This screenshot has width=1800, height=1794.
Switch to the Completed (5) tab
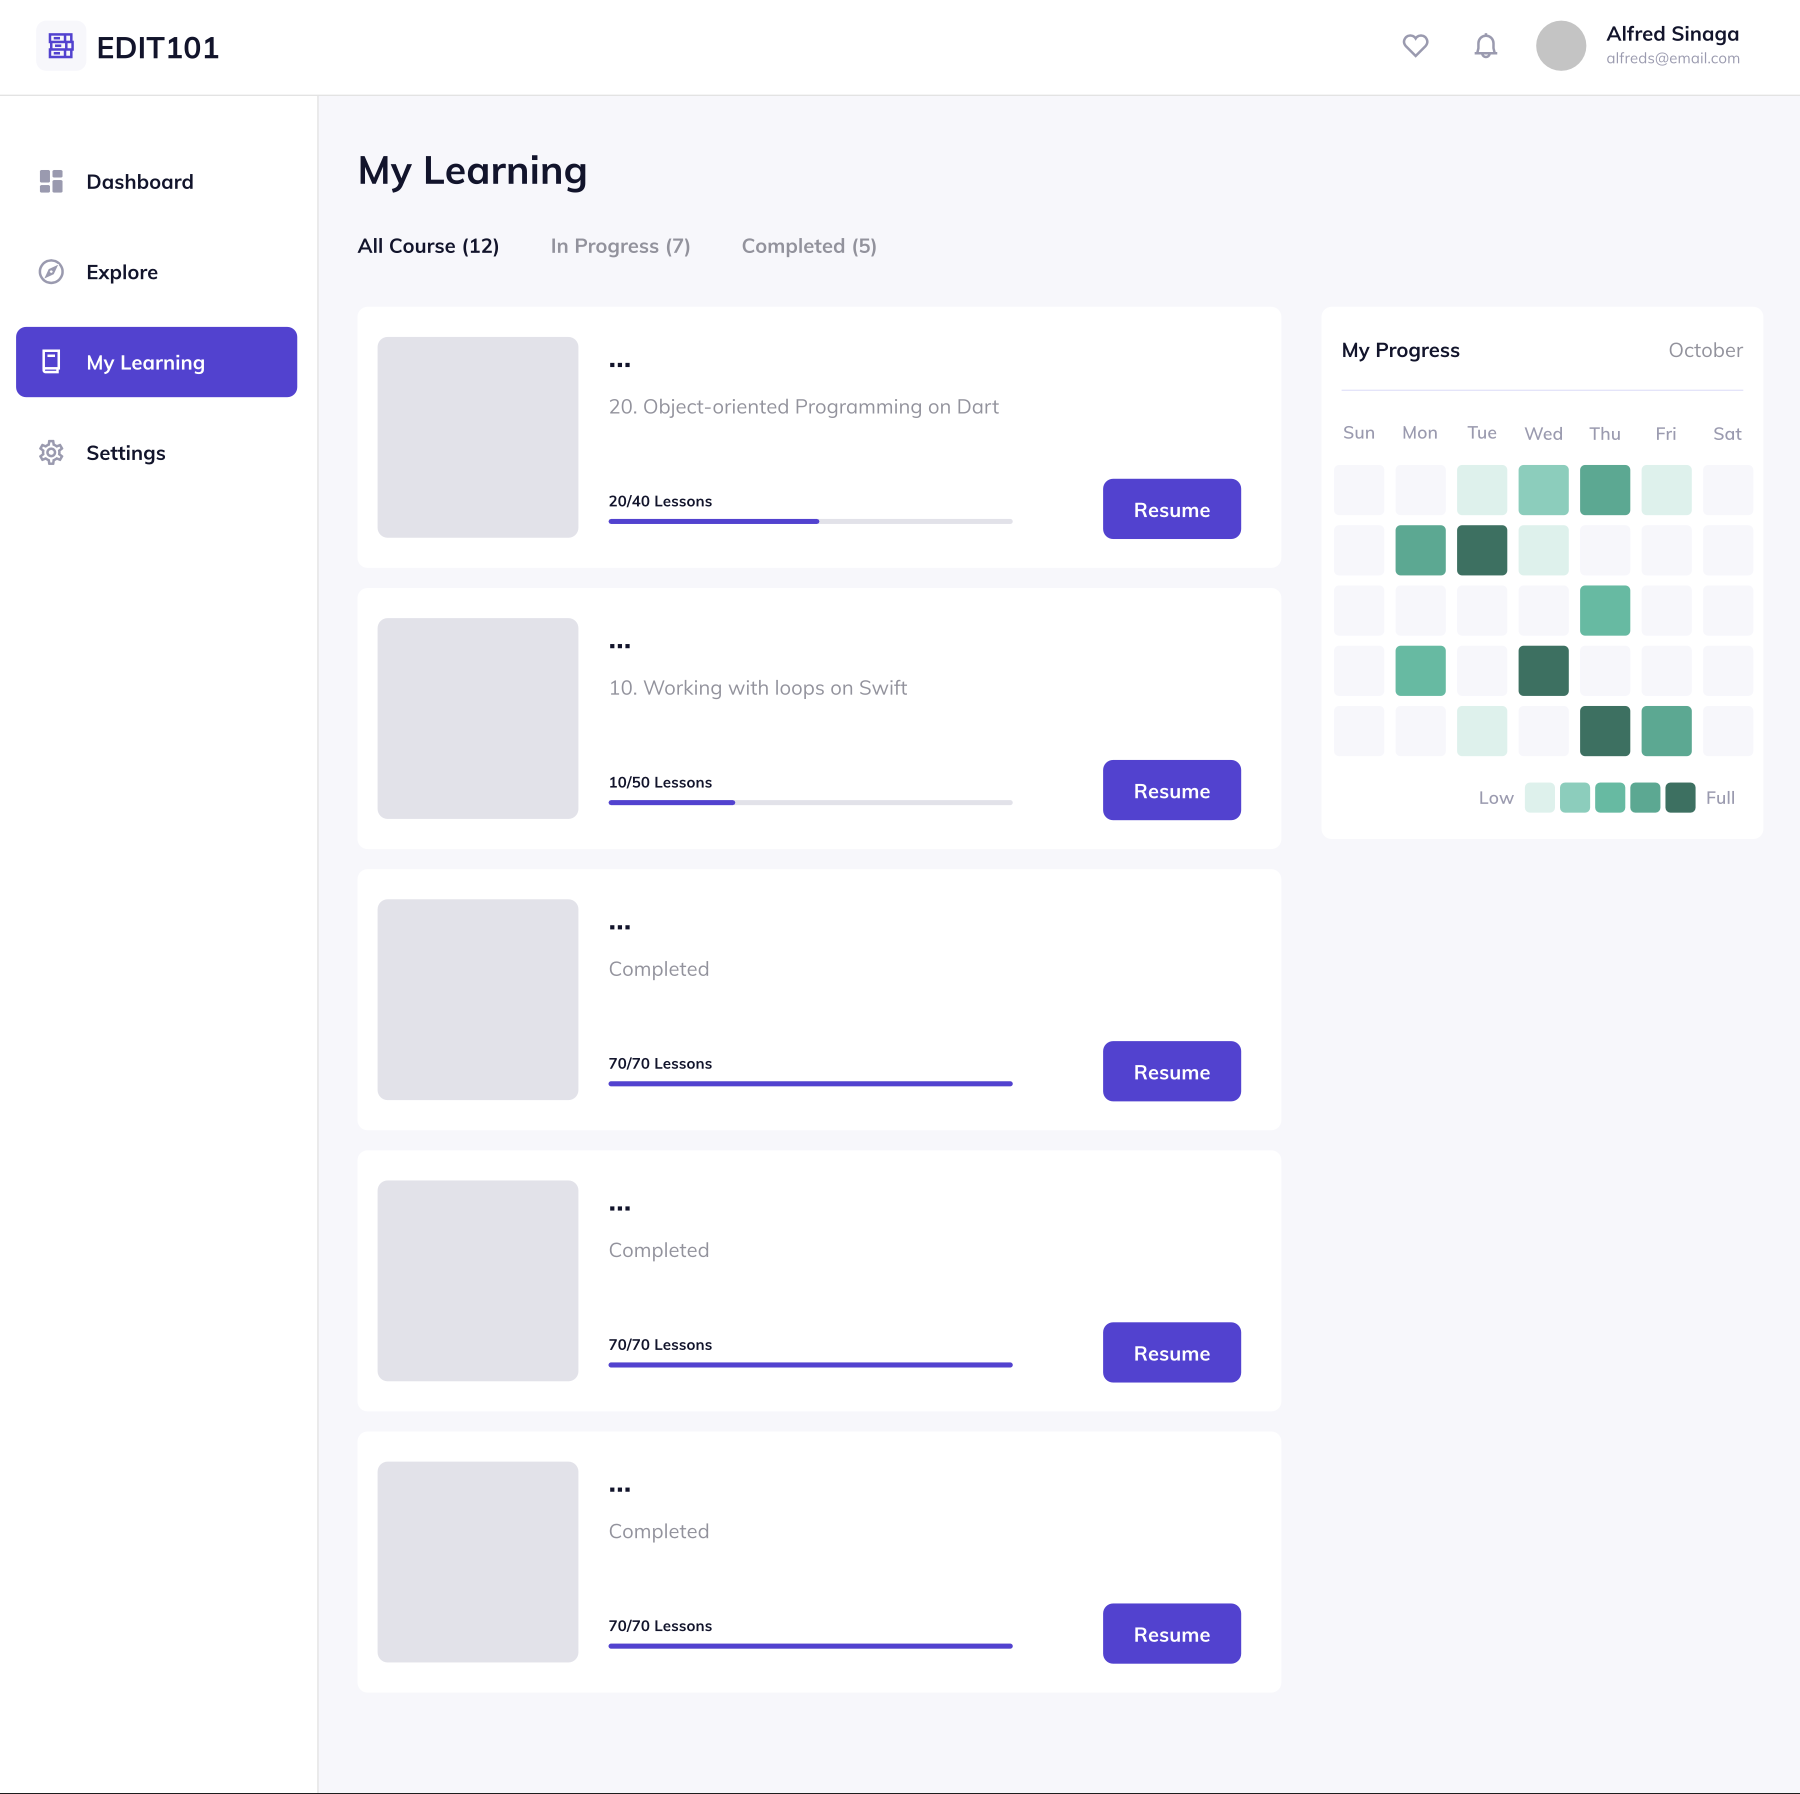(808, 246)
